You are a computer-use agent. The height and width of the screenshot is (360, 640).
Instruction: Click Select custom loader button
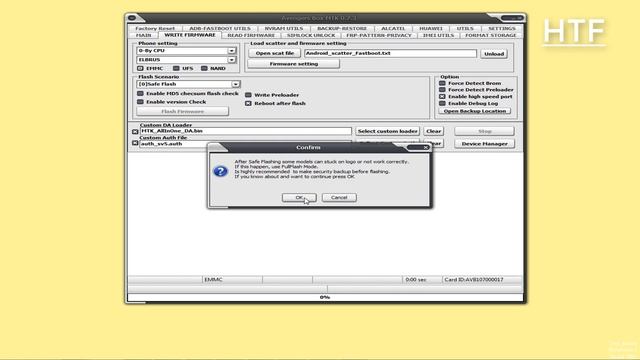coord(388,131)
